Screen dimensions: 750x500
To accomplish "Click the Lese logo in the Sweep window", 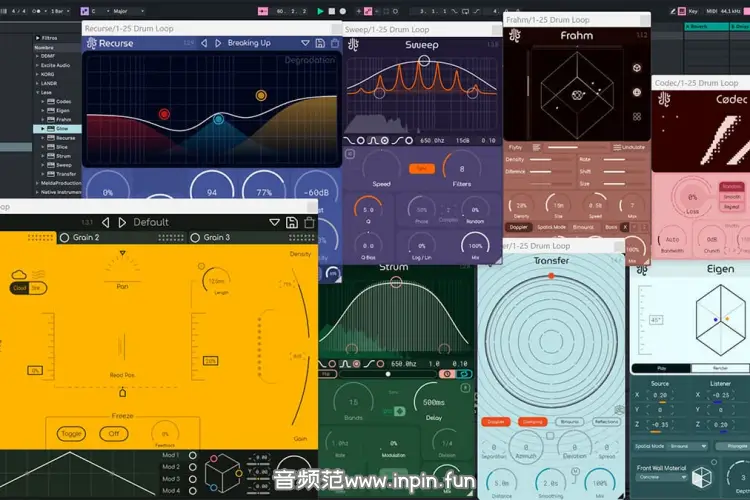I will (353, 45).
